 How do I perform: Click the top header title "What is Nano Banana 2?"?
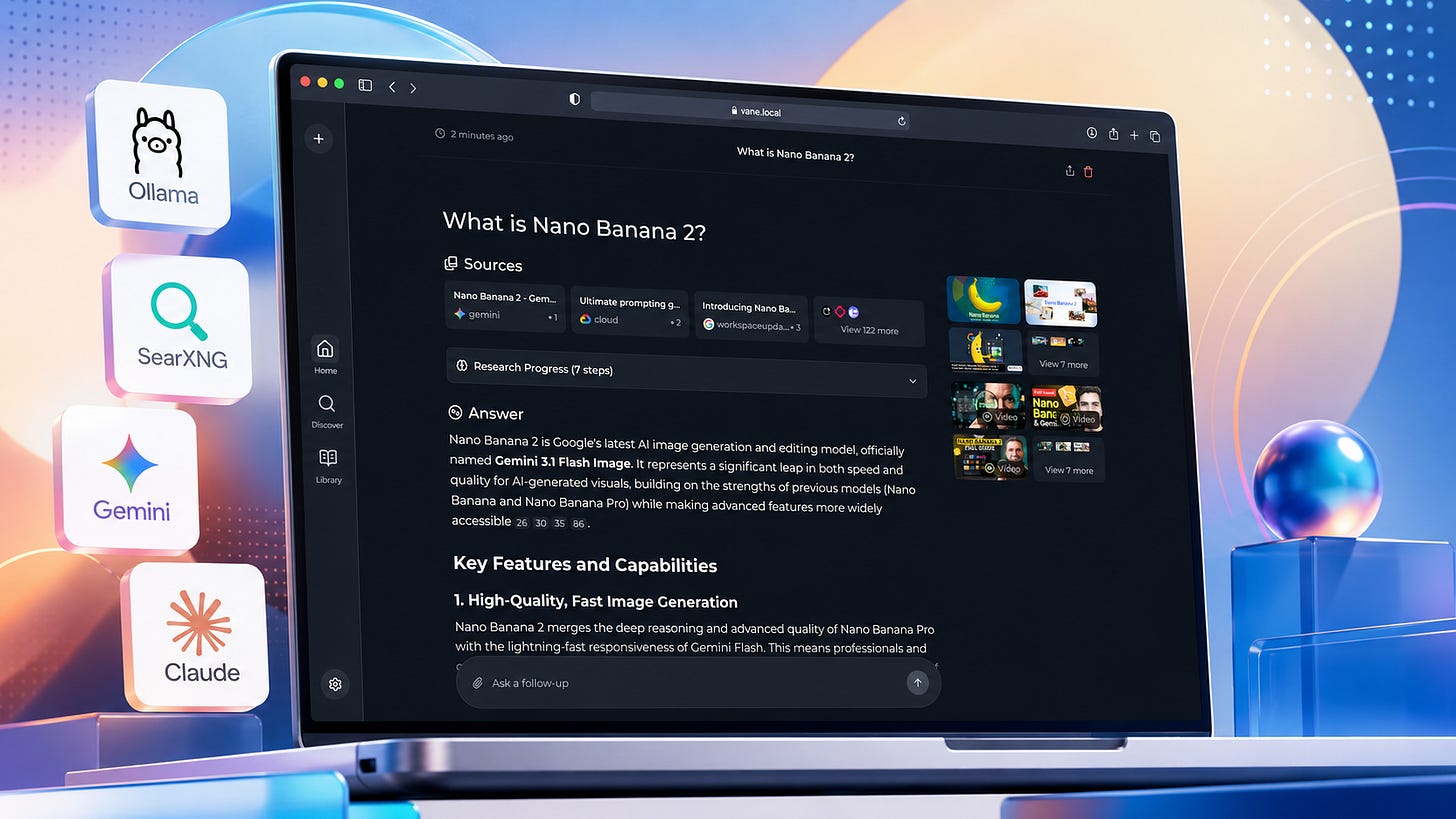point(795,154)
